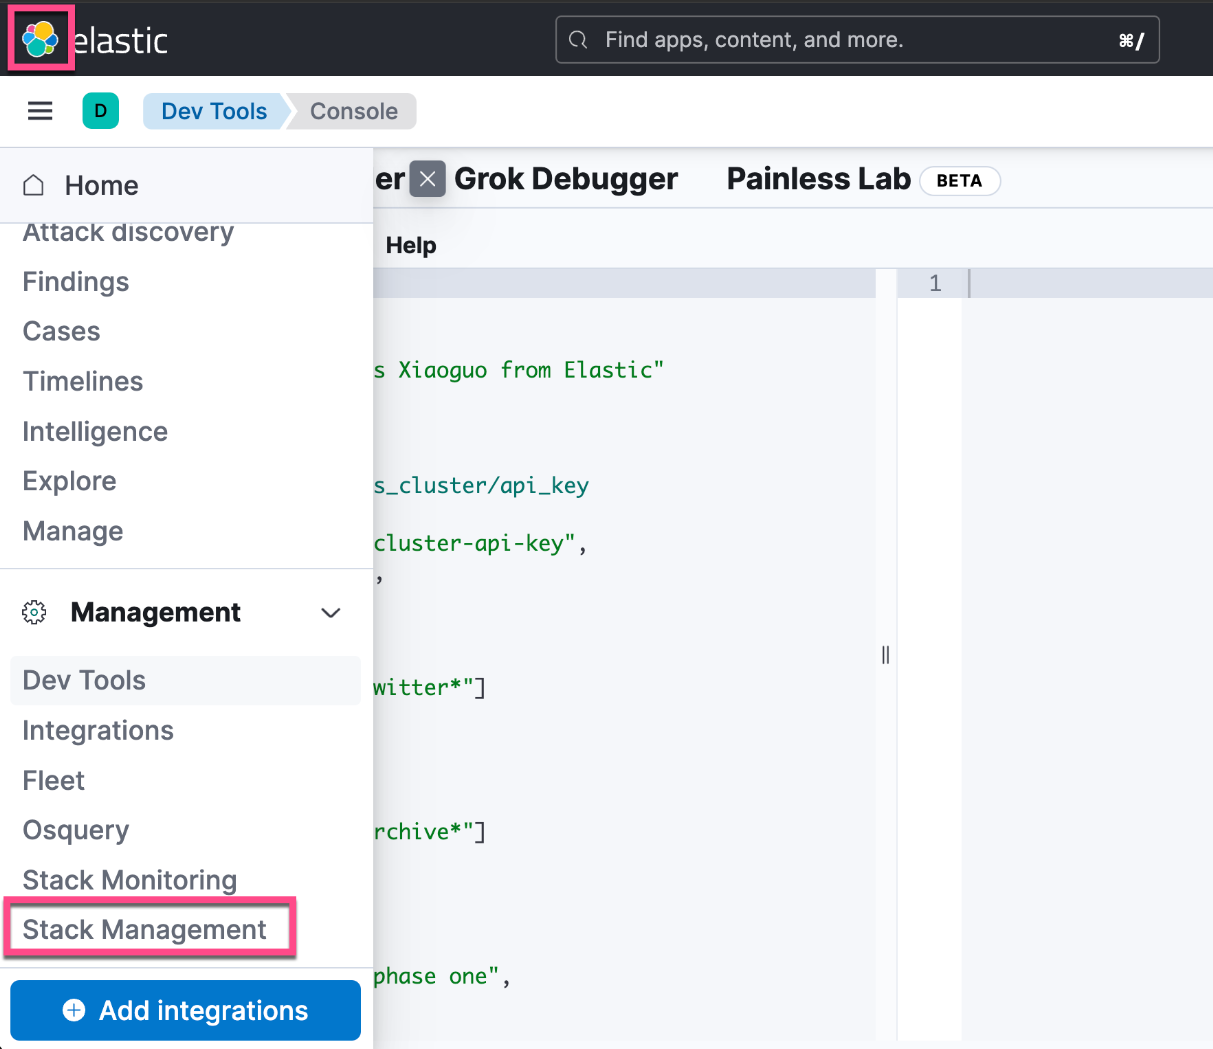Click the plus icon on Add integrations

(x=74, y=1010)
